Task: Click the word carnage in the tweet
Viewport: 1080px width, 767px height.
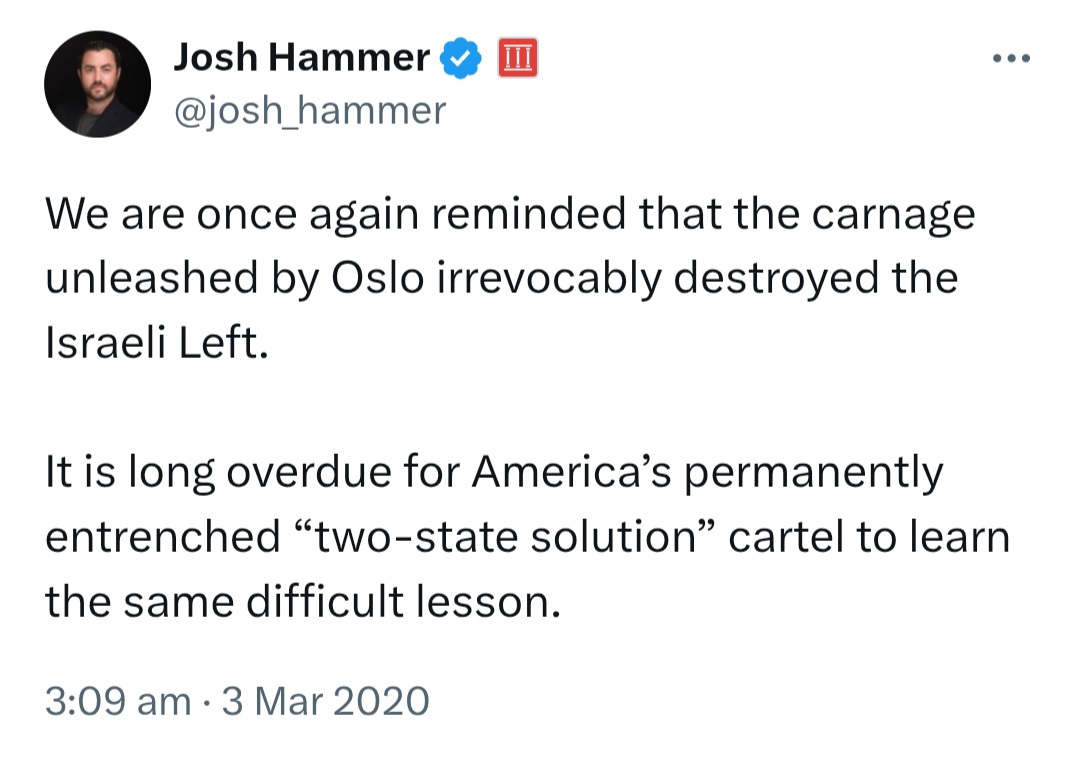Action: tap(893, 216)
